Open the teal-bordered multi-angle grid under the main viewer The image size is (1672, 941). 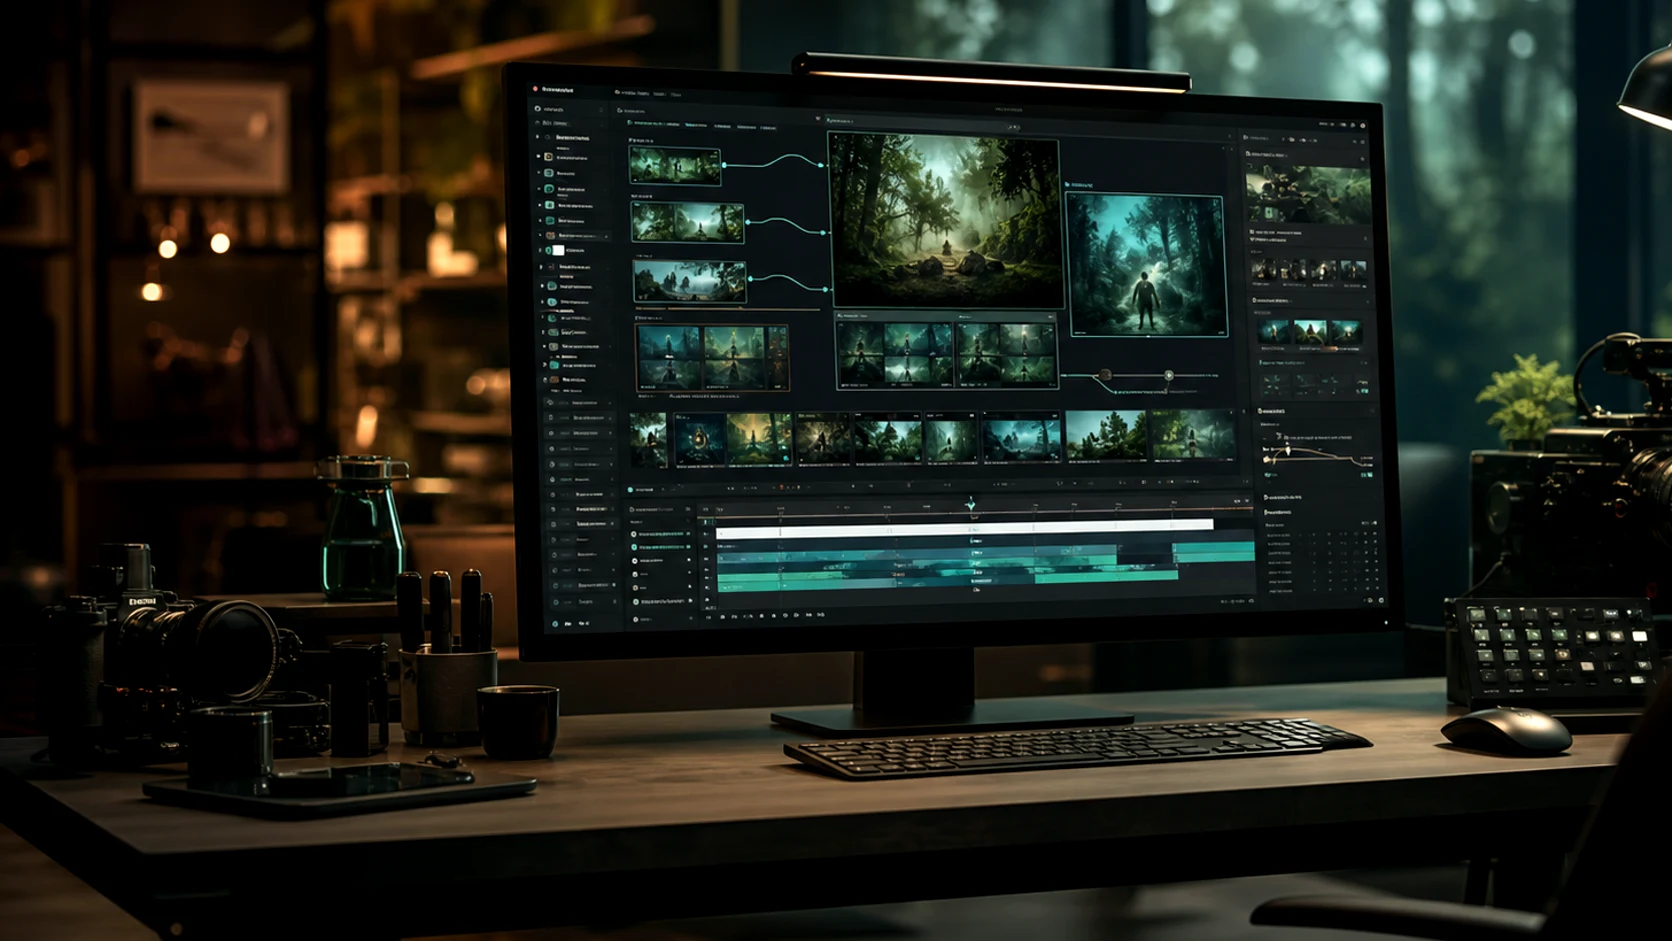(x=946, y=354)
